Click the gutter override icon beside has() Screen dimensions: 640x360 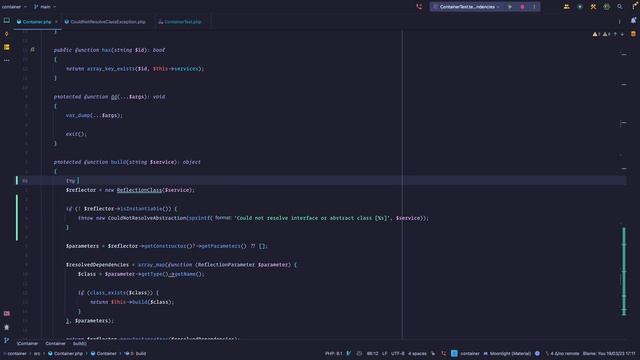coord(33,50)
